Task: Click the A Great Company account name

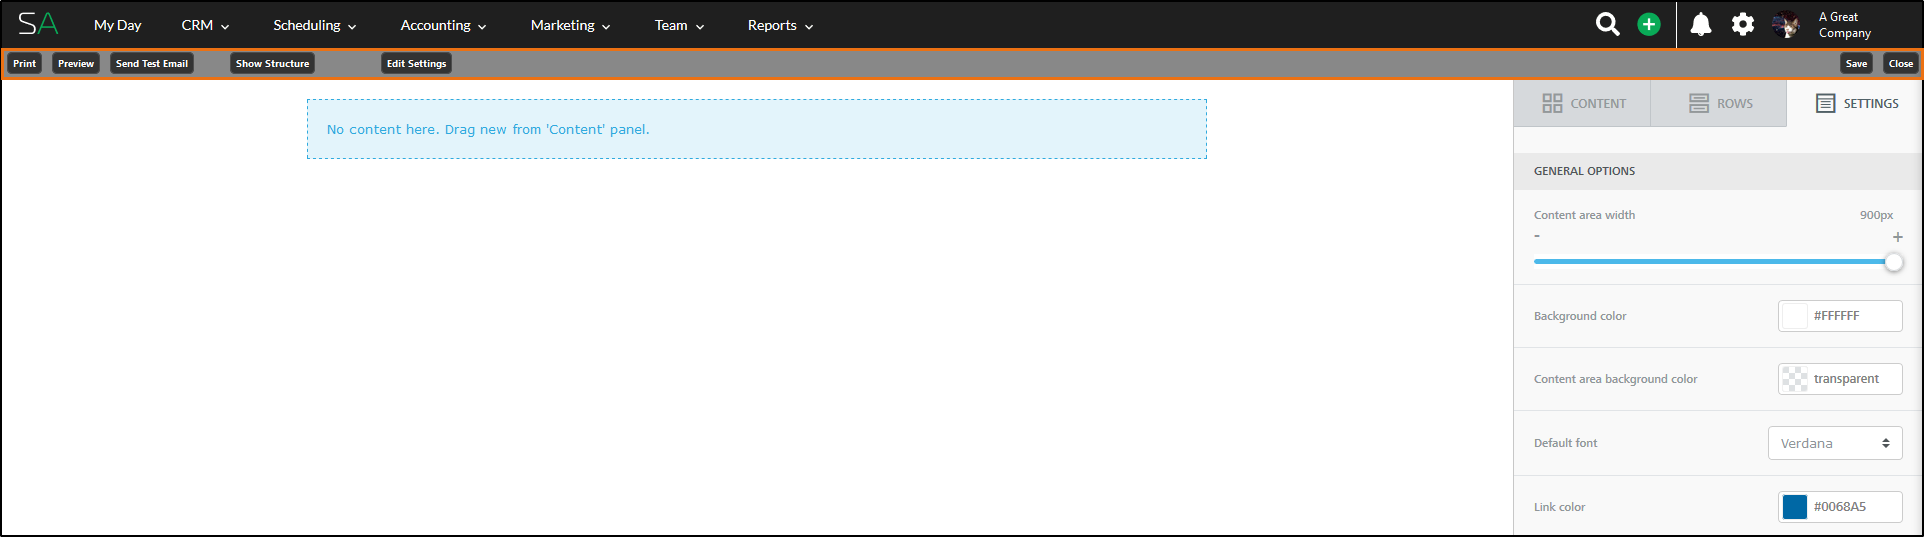Action: pyautogui.click(x=1845, y=25)
